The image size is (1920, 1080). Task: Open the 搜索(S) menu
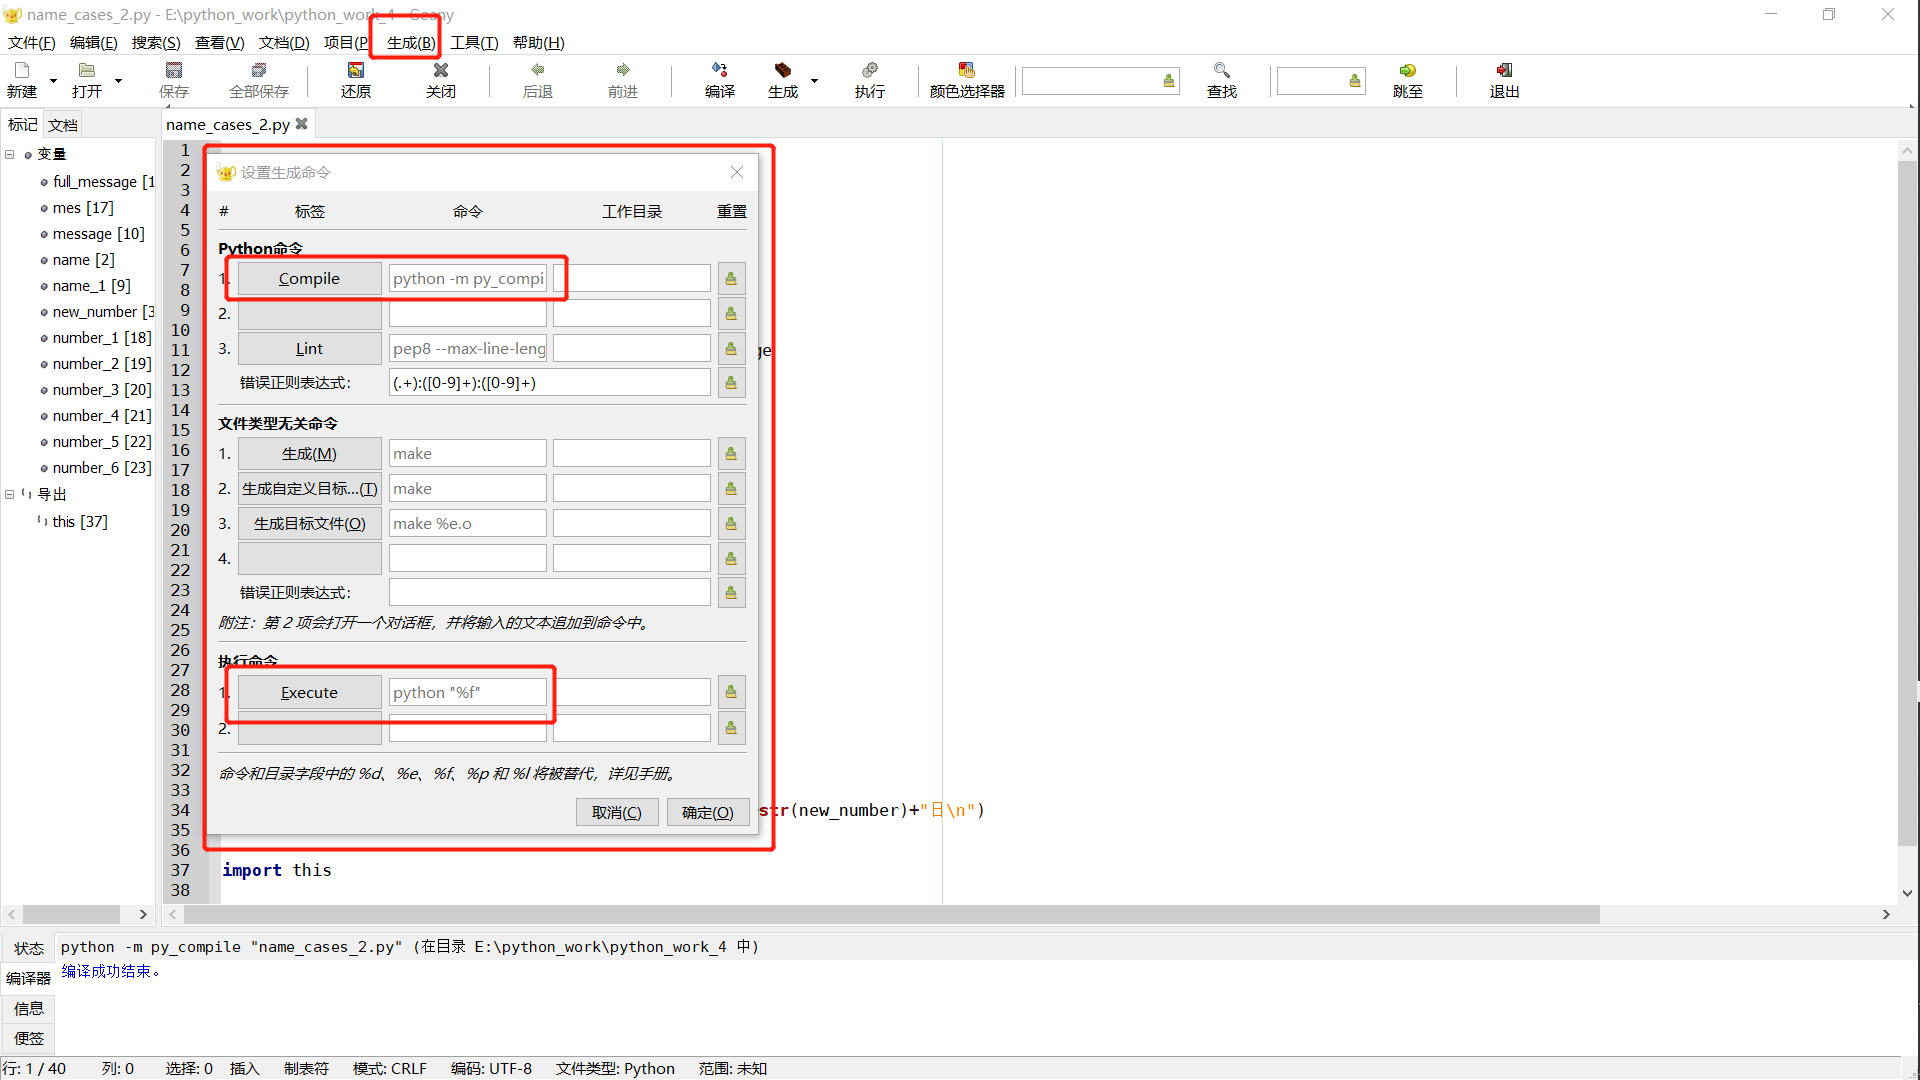tap(156, 43)
